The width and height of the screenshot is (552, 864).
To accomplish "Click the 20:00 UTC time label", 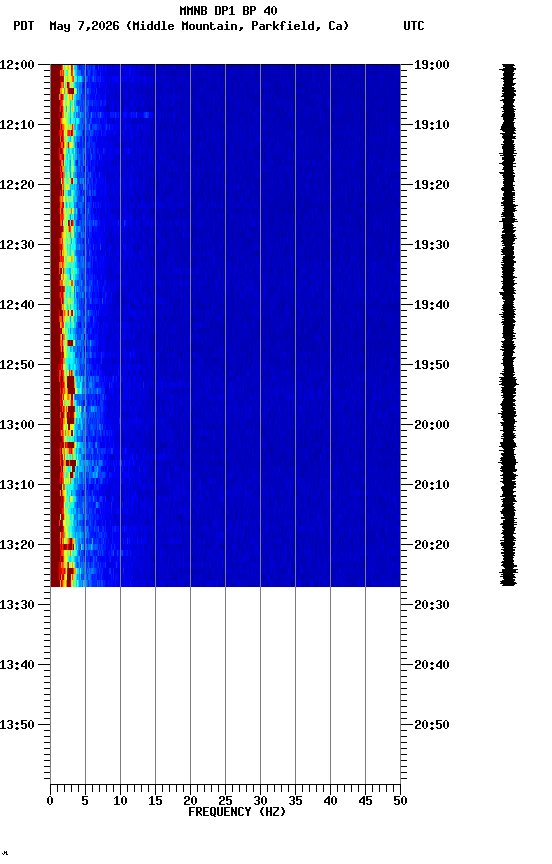I will coord(432,425).
